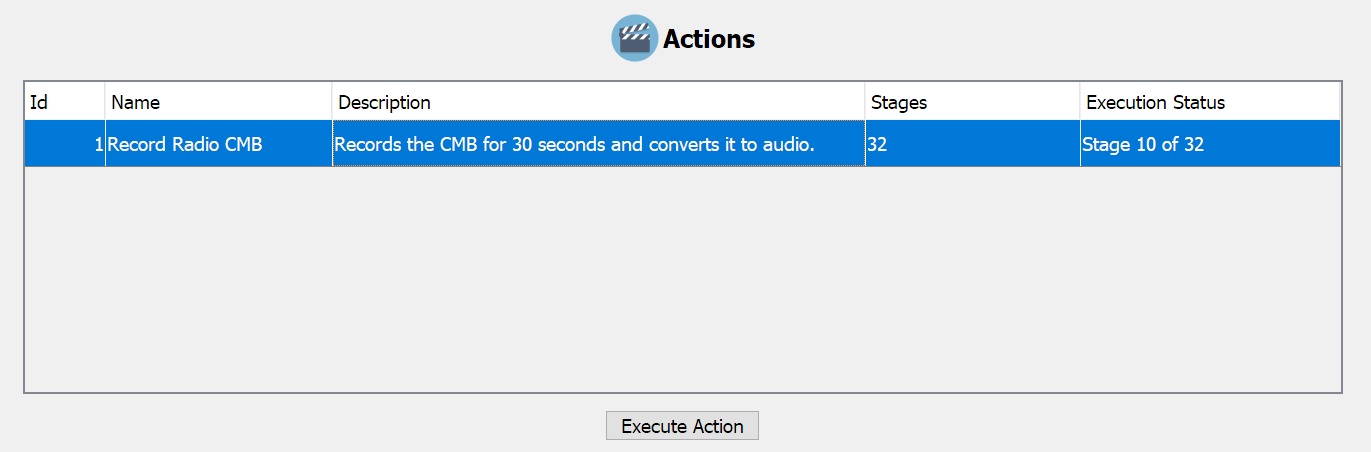This screenshot has height=452, width=1371.
Task: Select the Id cell containing 1
Action: pos(64,144)
